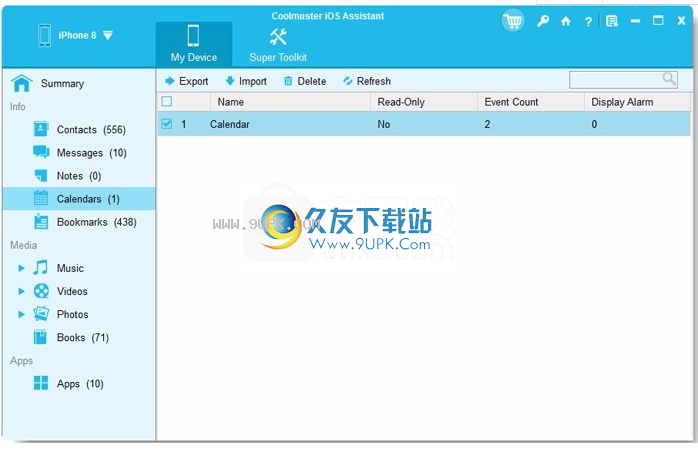The height and width of the screenshot is (454, 698).
Task: Click the feedback notes icon in title bar
Action: pyautogui.click(x=612, y=21)
